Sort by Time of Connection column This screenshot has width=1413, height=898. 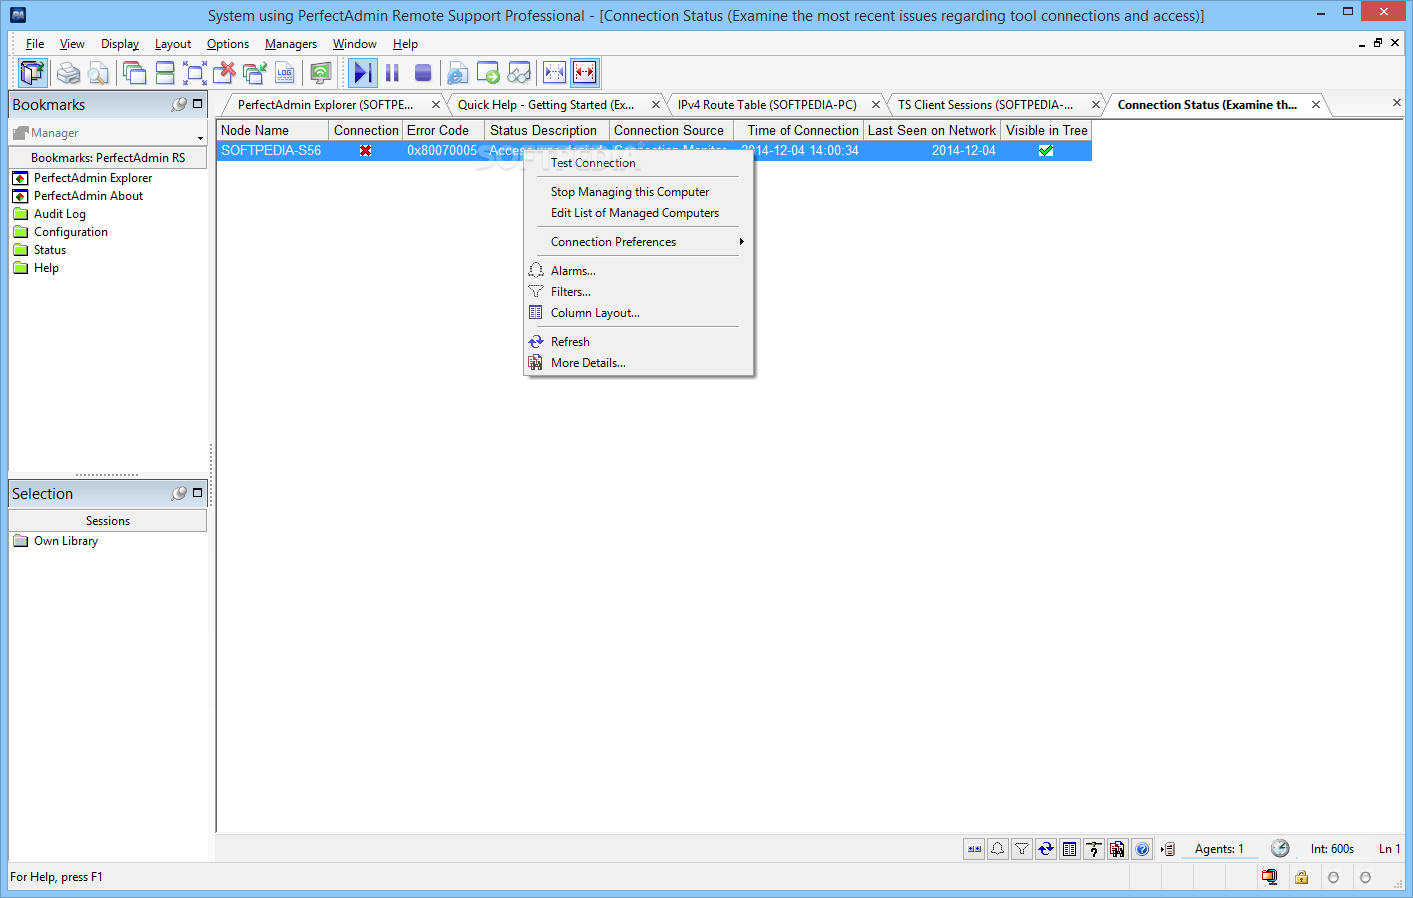pyautogui.click(x=798, y=131)
